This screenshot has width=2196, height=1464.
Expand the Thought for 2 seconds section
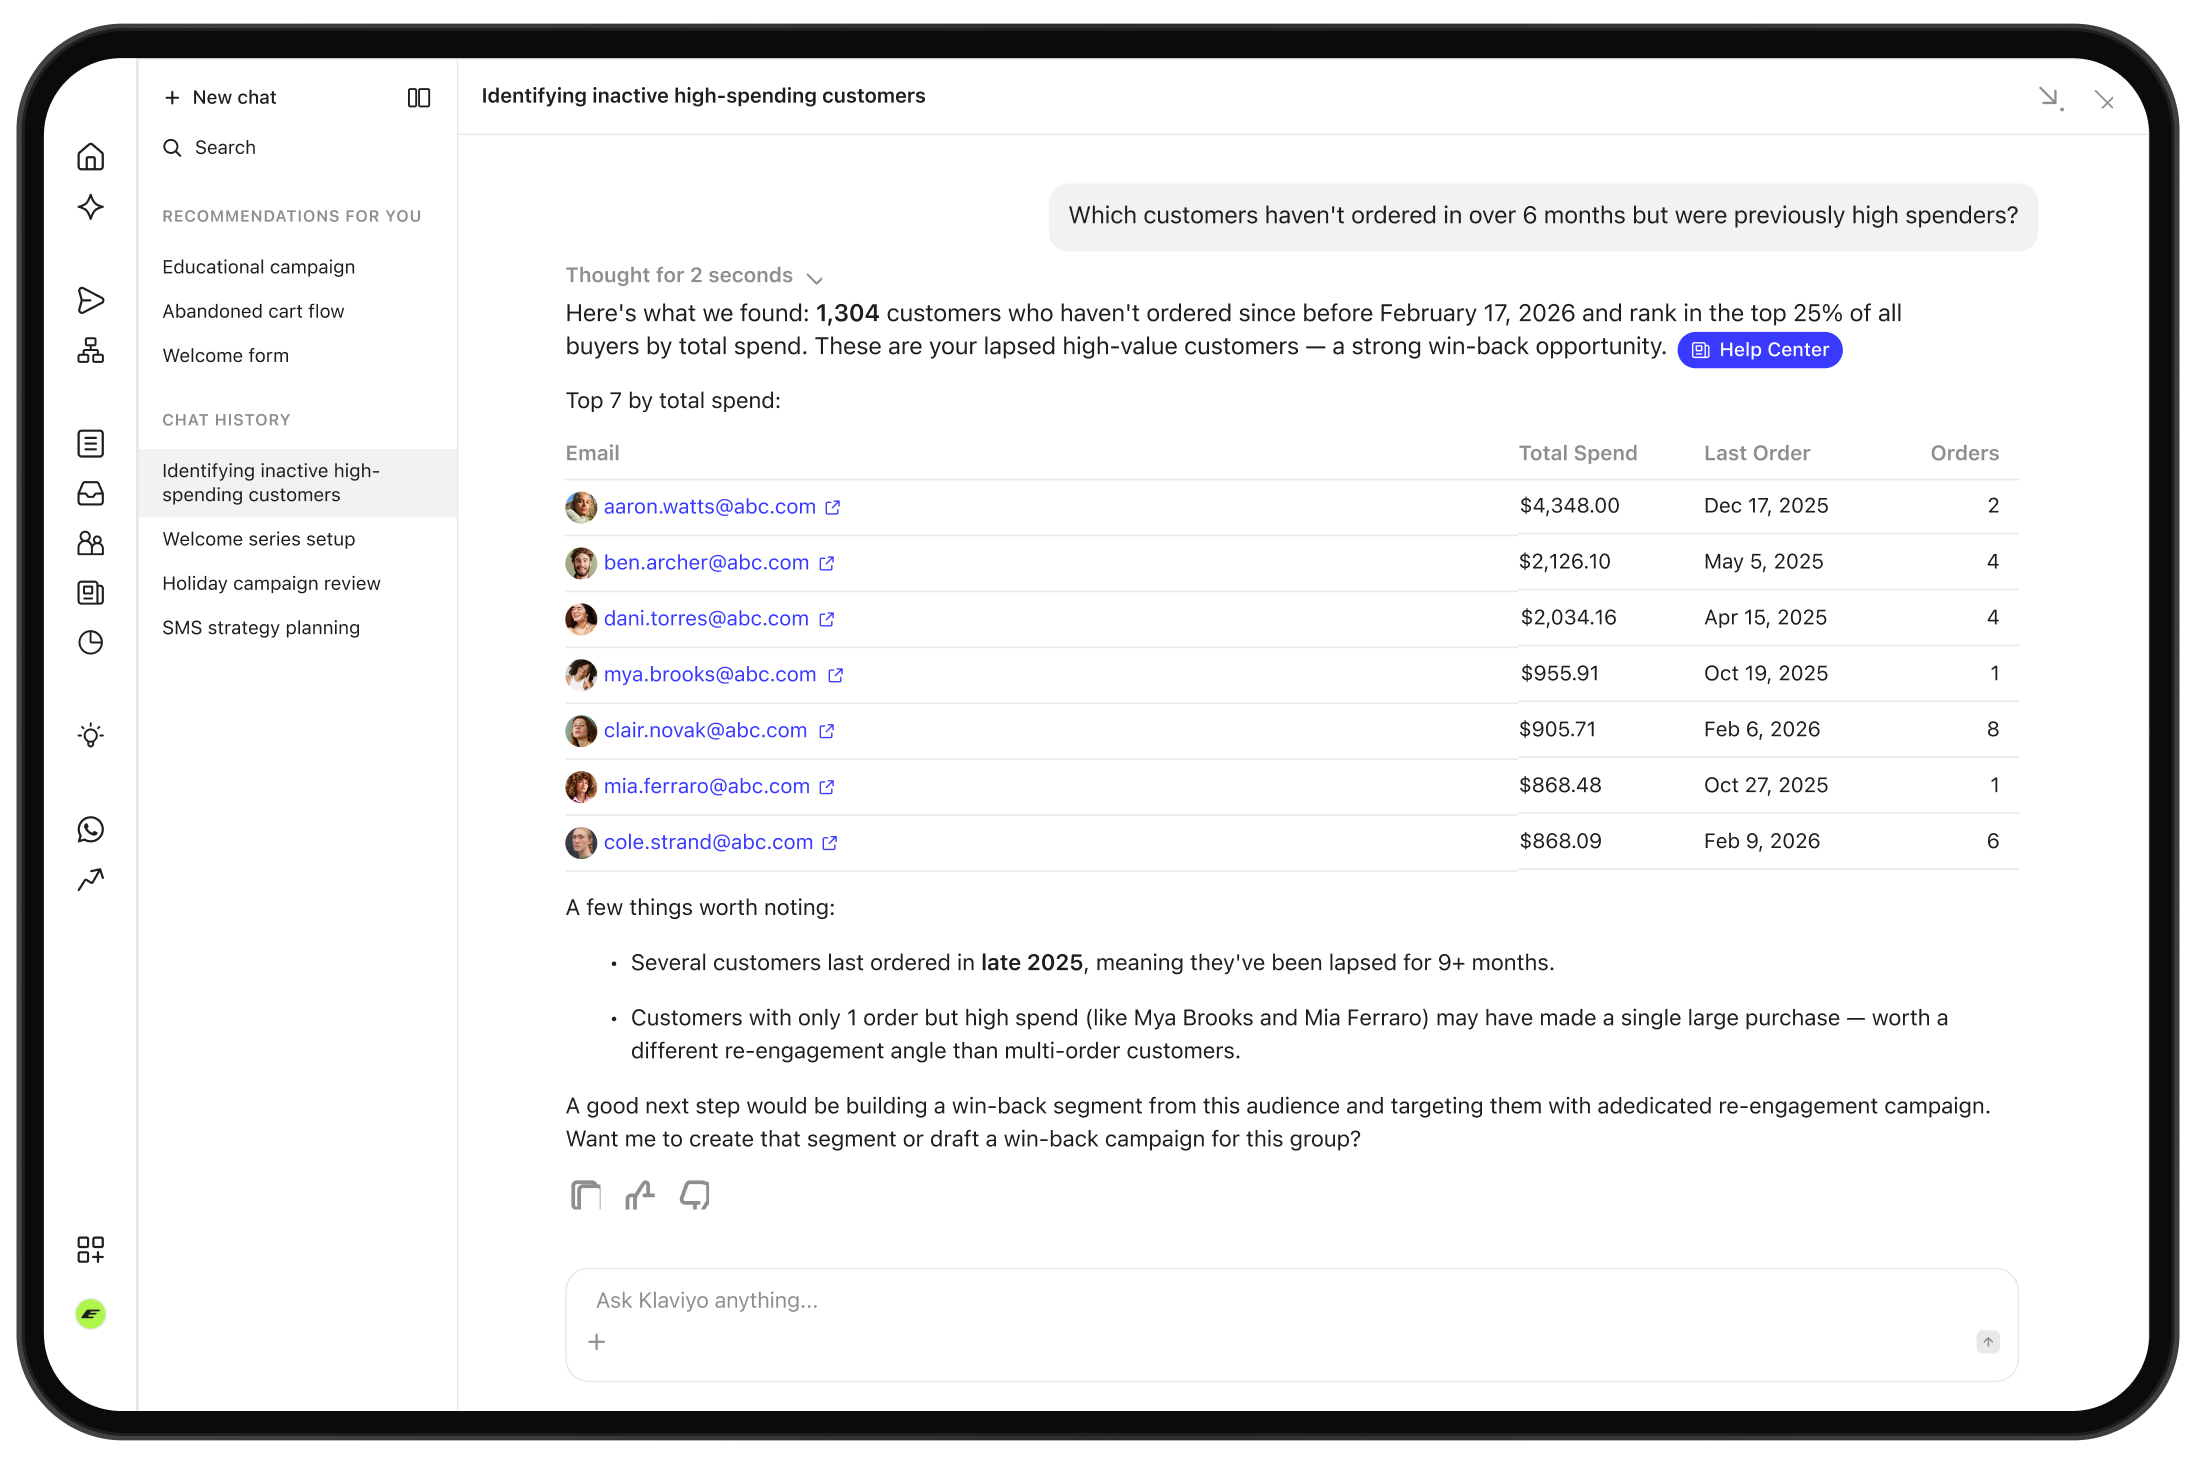pyautogui.click(x=694, y=276)
